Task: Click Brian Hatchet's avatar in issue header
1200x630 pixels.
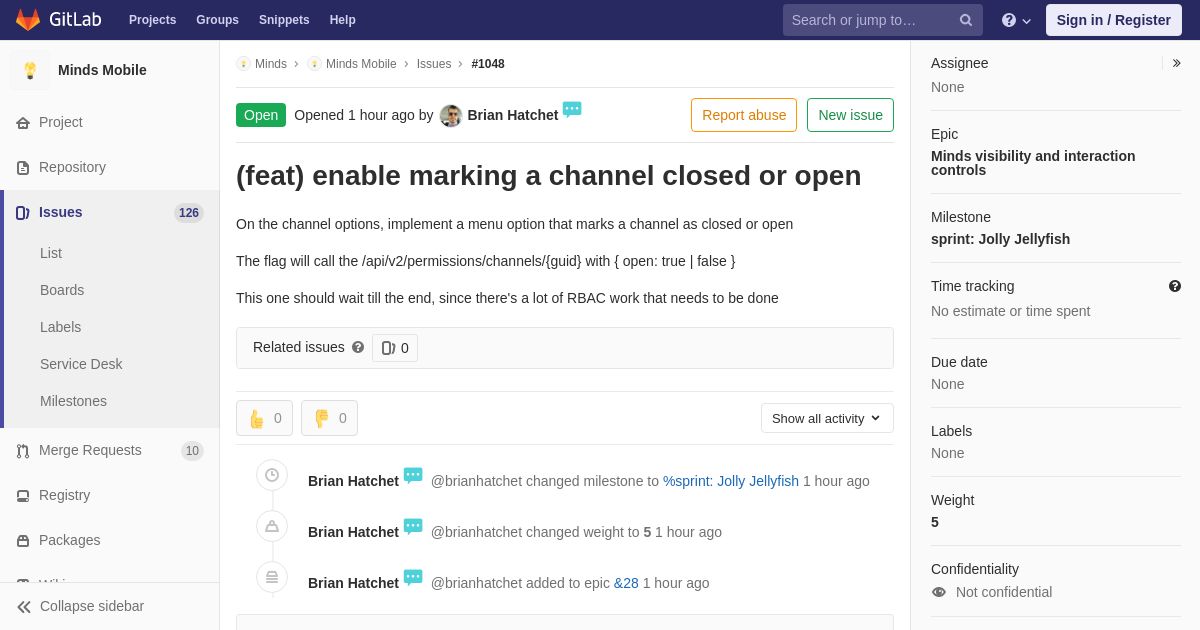Action: tap(451, 115)
